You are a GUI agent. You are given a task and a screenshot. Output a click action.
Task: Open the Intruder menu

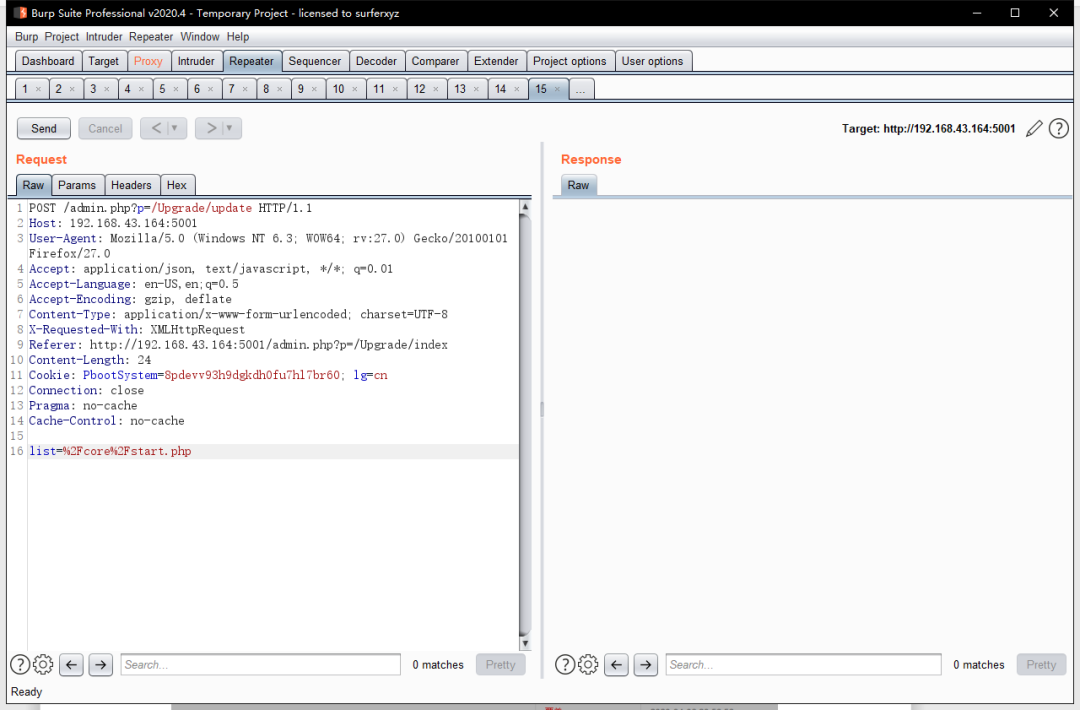pos(104,37)
